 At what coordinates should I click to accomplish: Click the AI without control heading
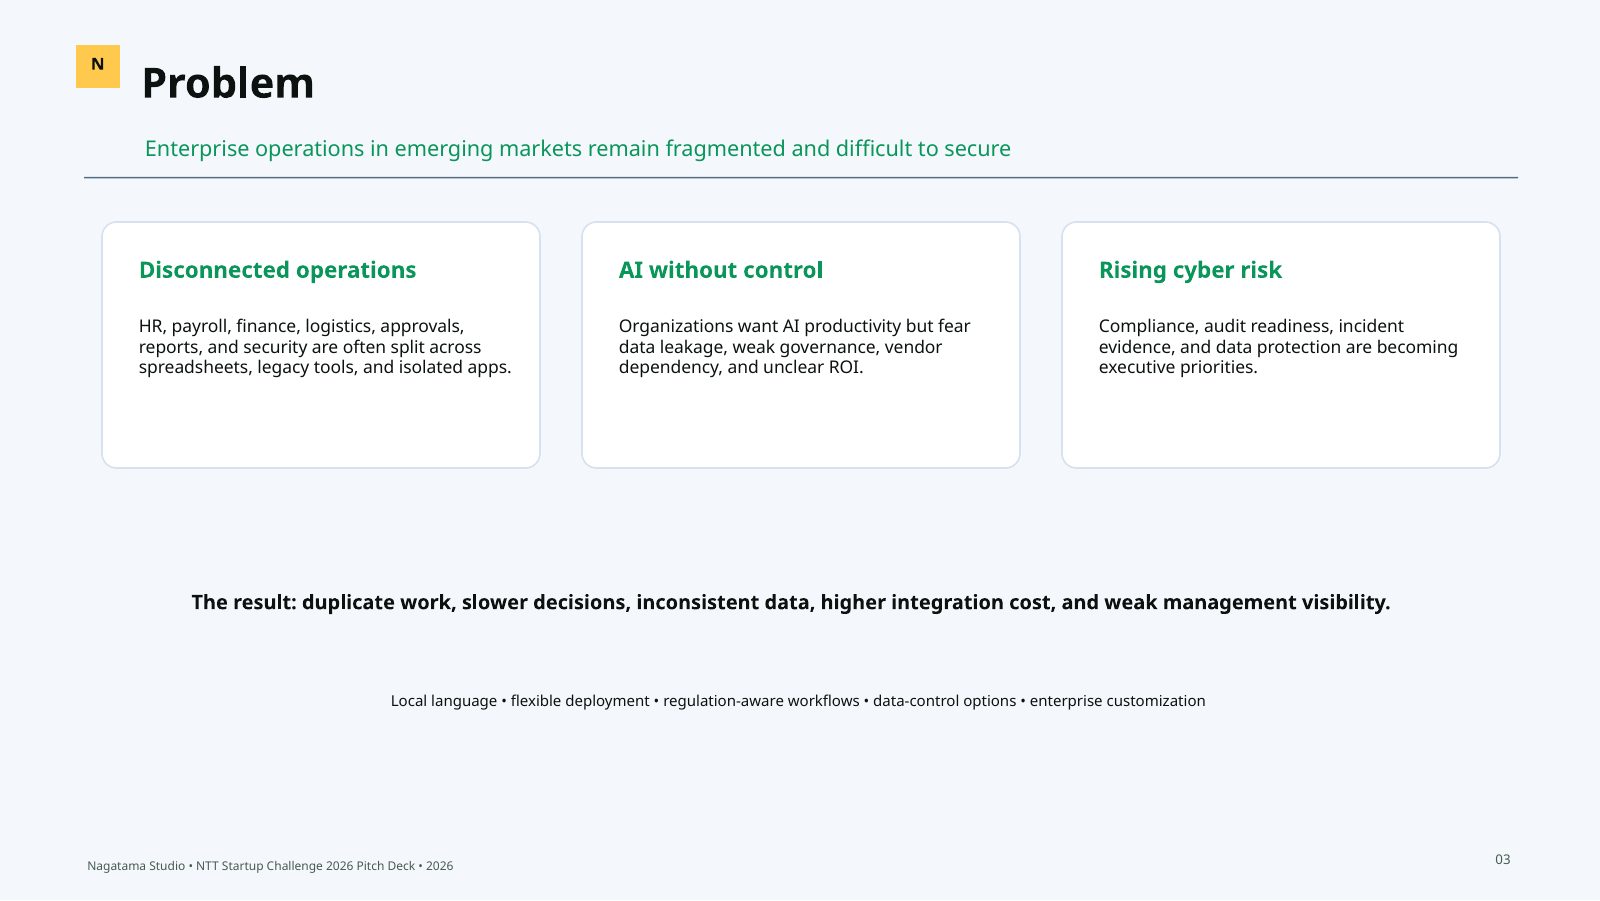coord(720,270)
